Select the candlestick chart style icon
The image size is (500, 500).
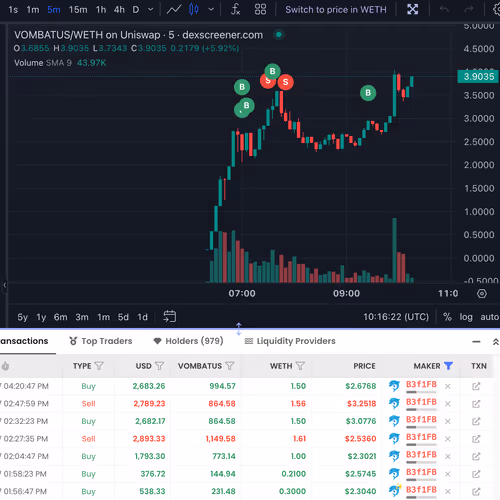(194, 10)
